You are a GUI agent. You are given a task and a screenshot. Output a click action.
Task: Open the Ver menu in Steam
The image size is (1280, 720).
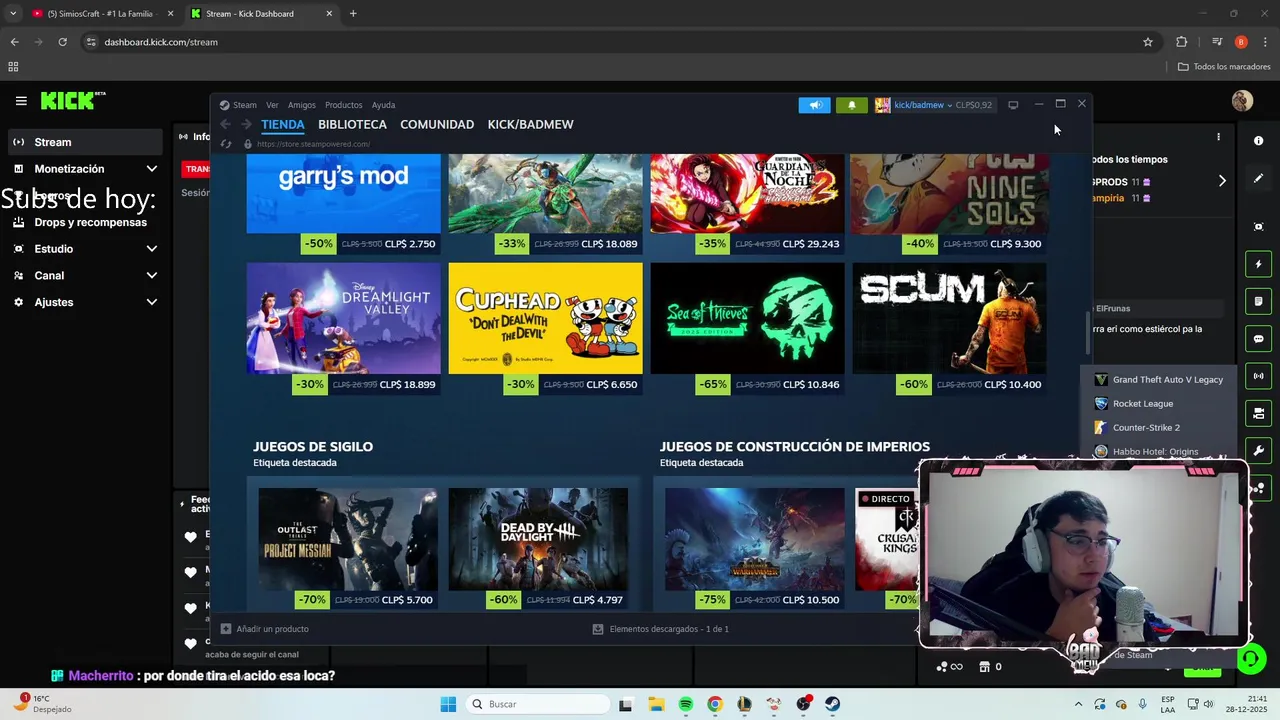tap(272, 105)
